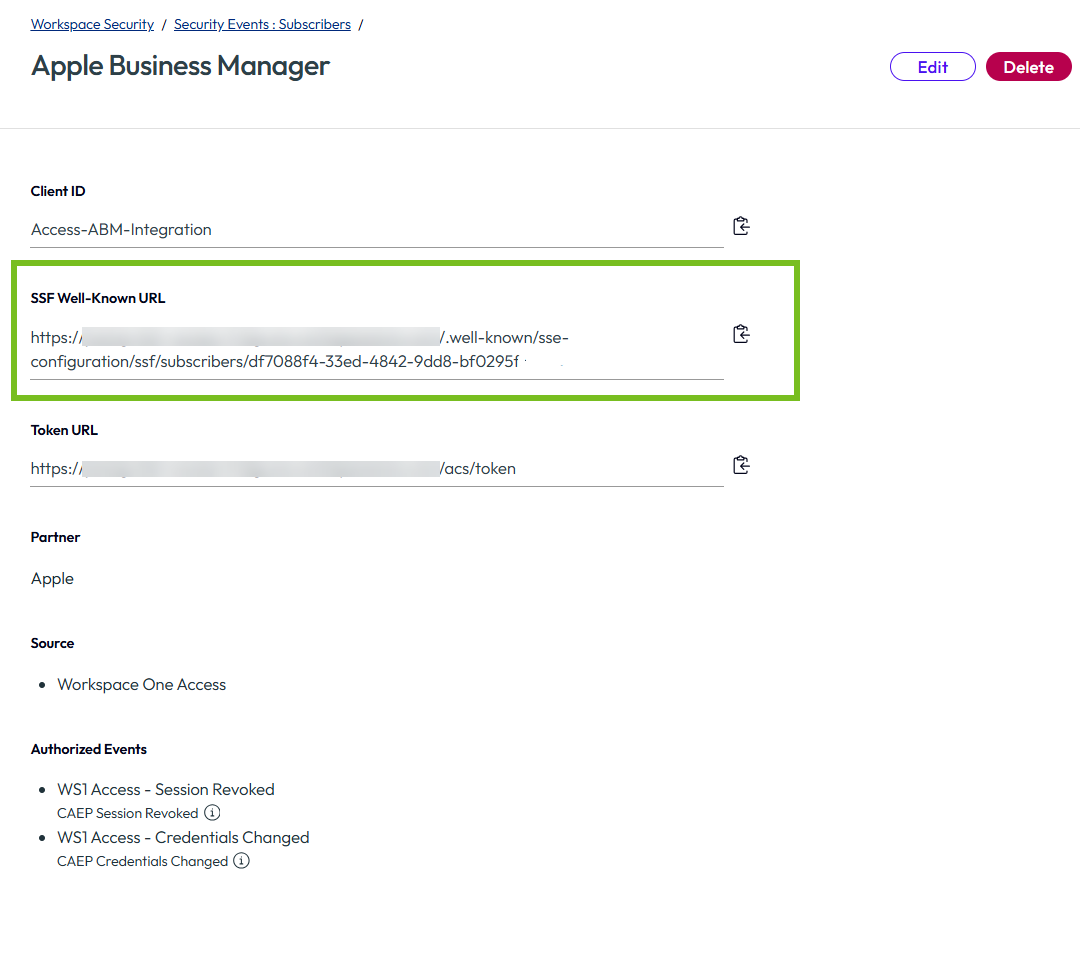Viewport: 1080px width, 954px height.
Task: Delete the Apple Business Manager subscriber
Action: click(1028, 67)
